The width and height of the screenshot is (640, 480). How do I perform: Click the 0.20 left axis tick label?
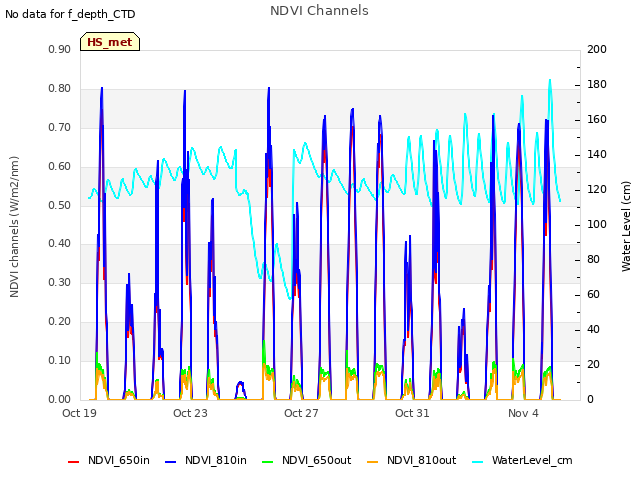coord(60,322)
